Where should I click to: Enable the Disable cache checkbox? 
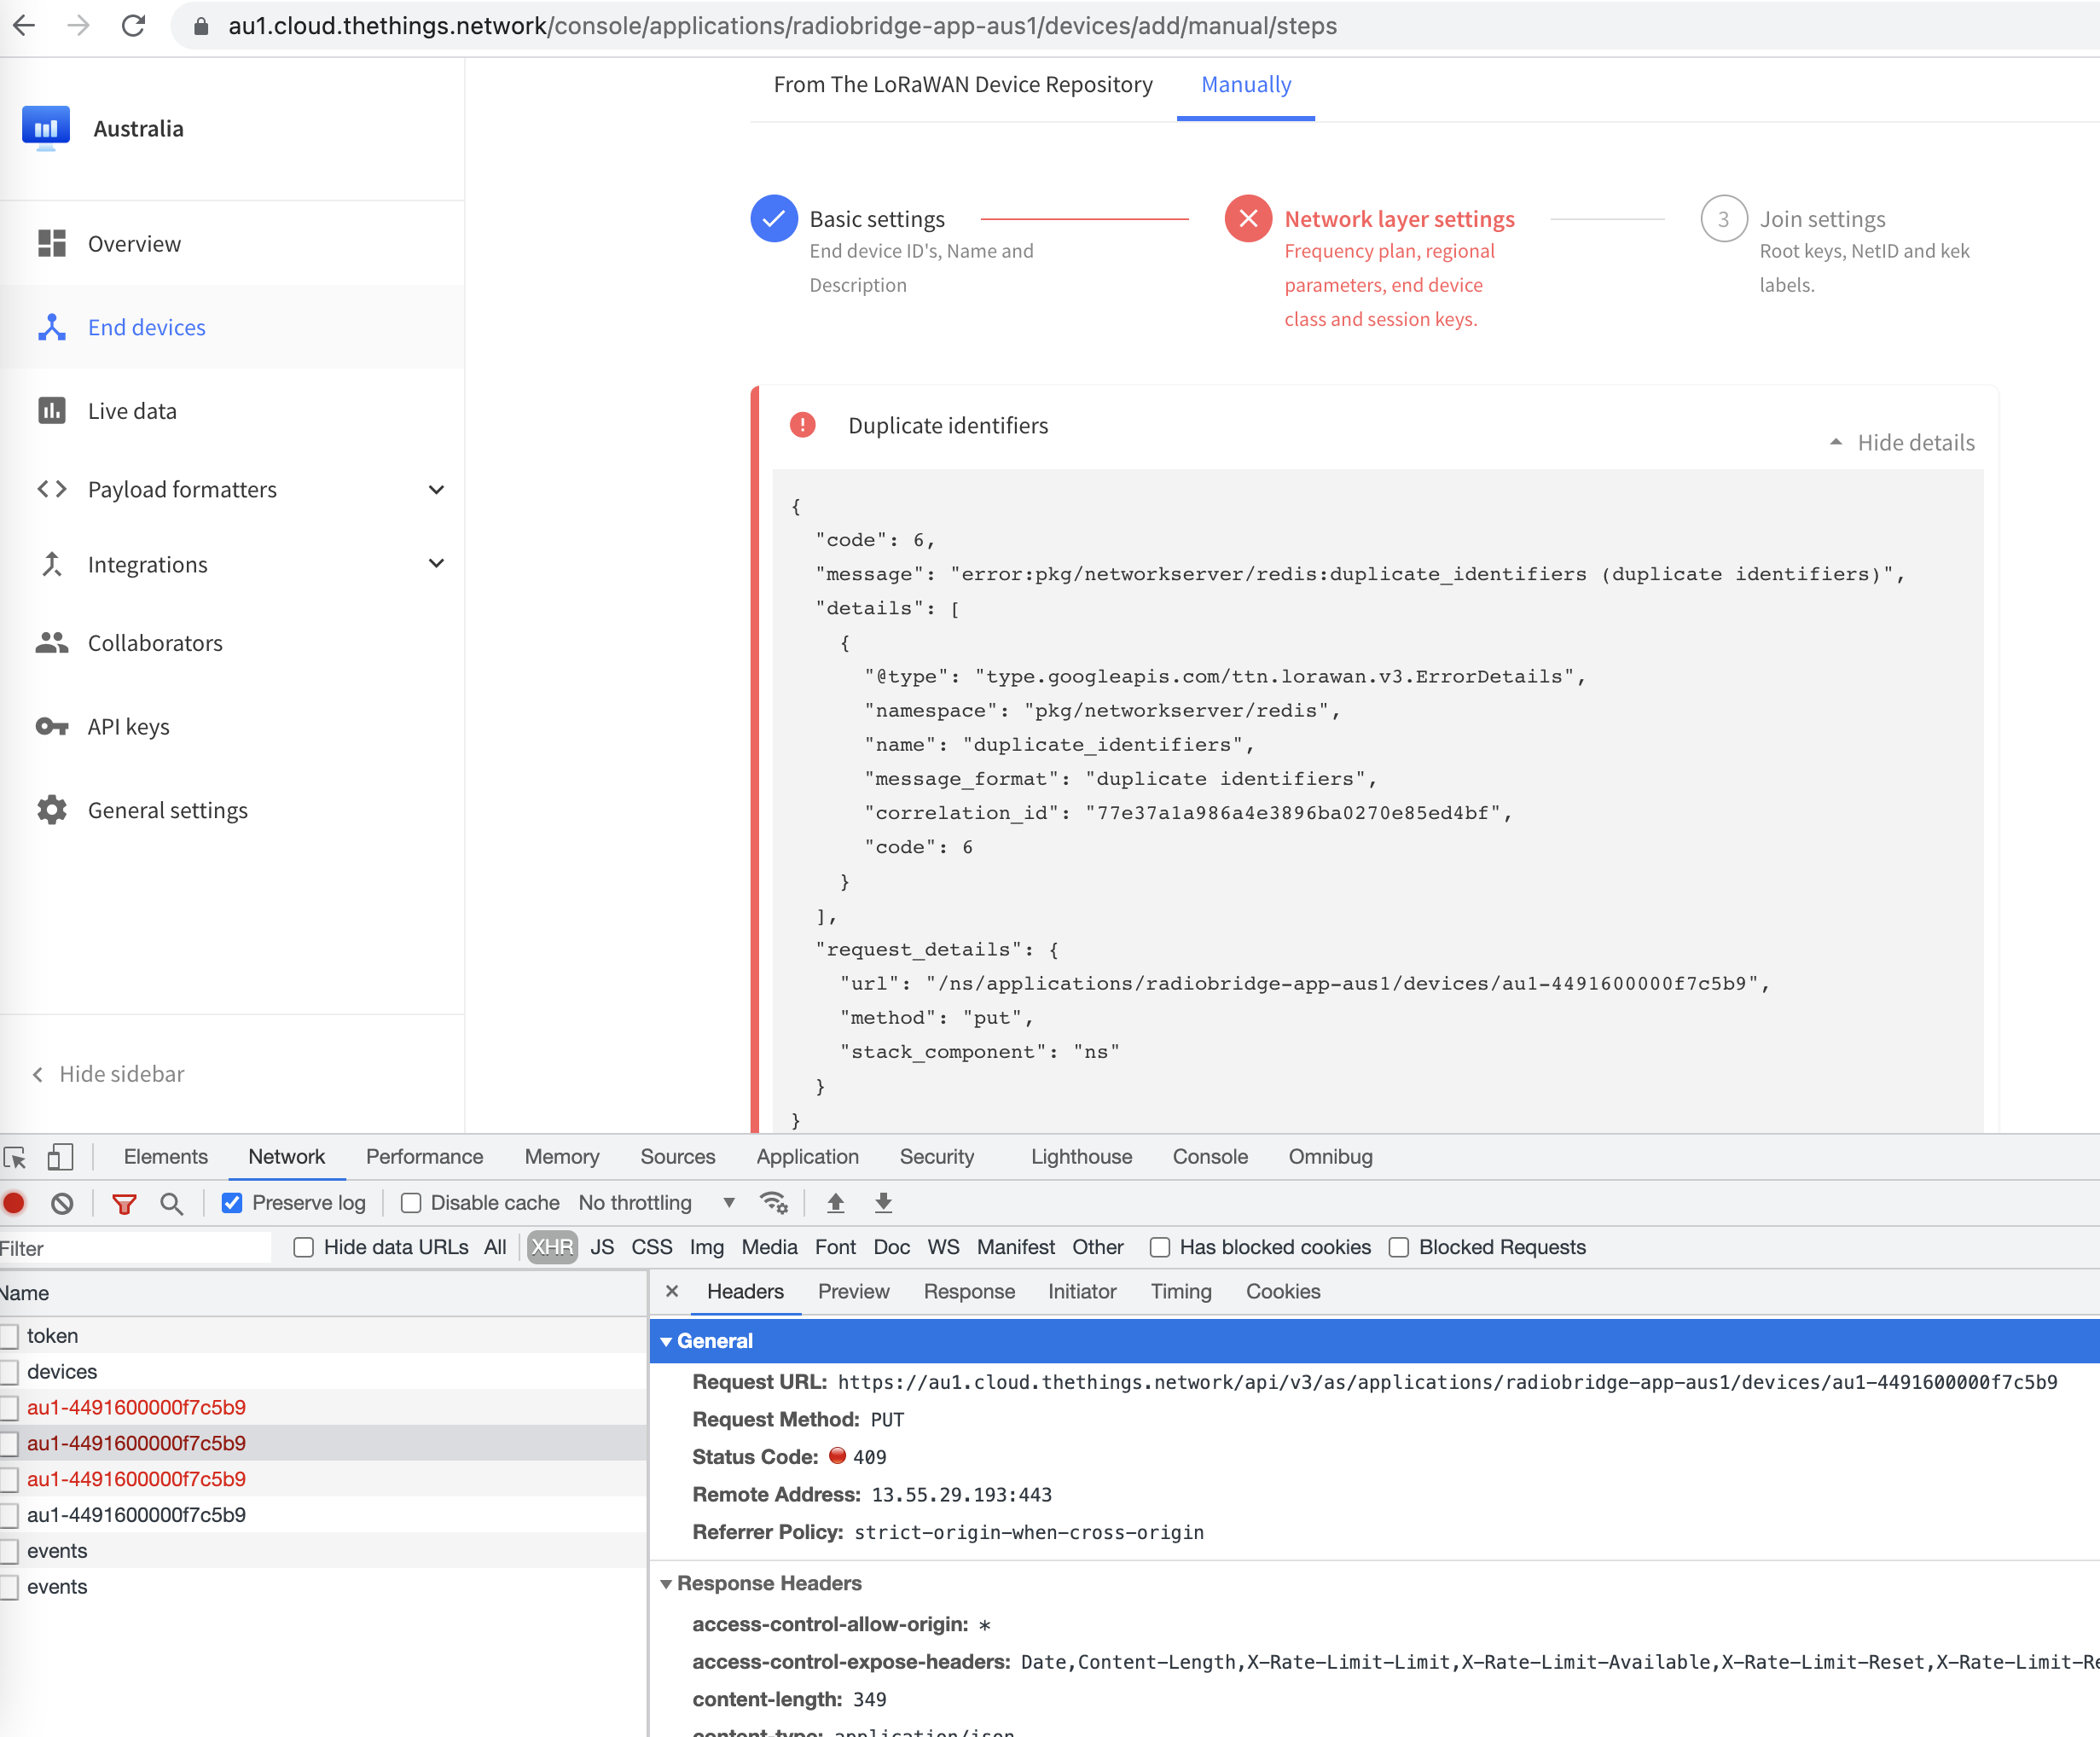[408, 1201]
